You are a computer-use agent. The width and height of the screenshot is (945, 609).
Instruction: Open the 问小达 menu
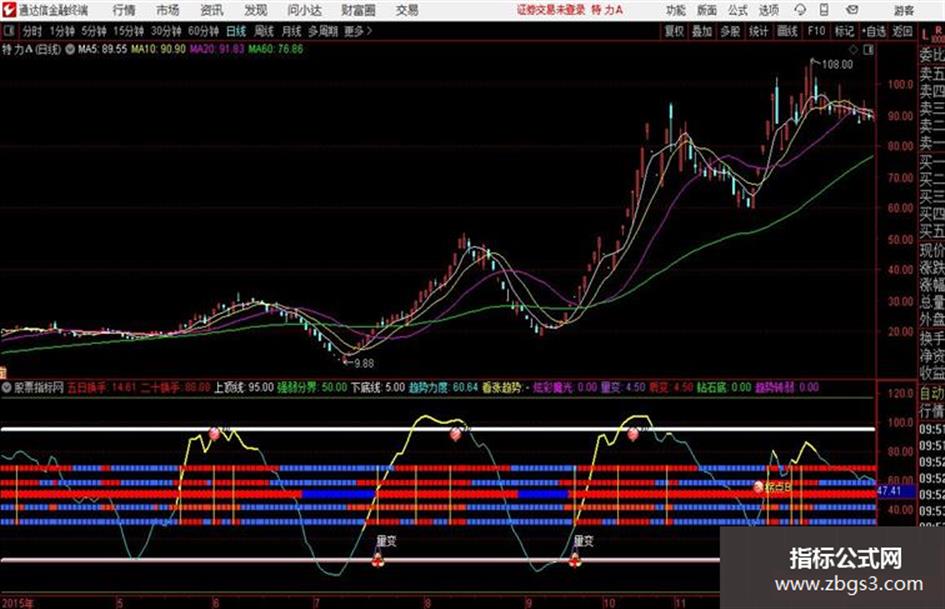[304, 10]
